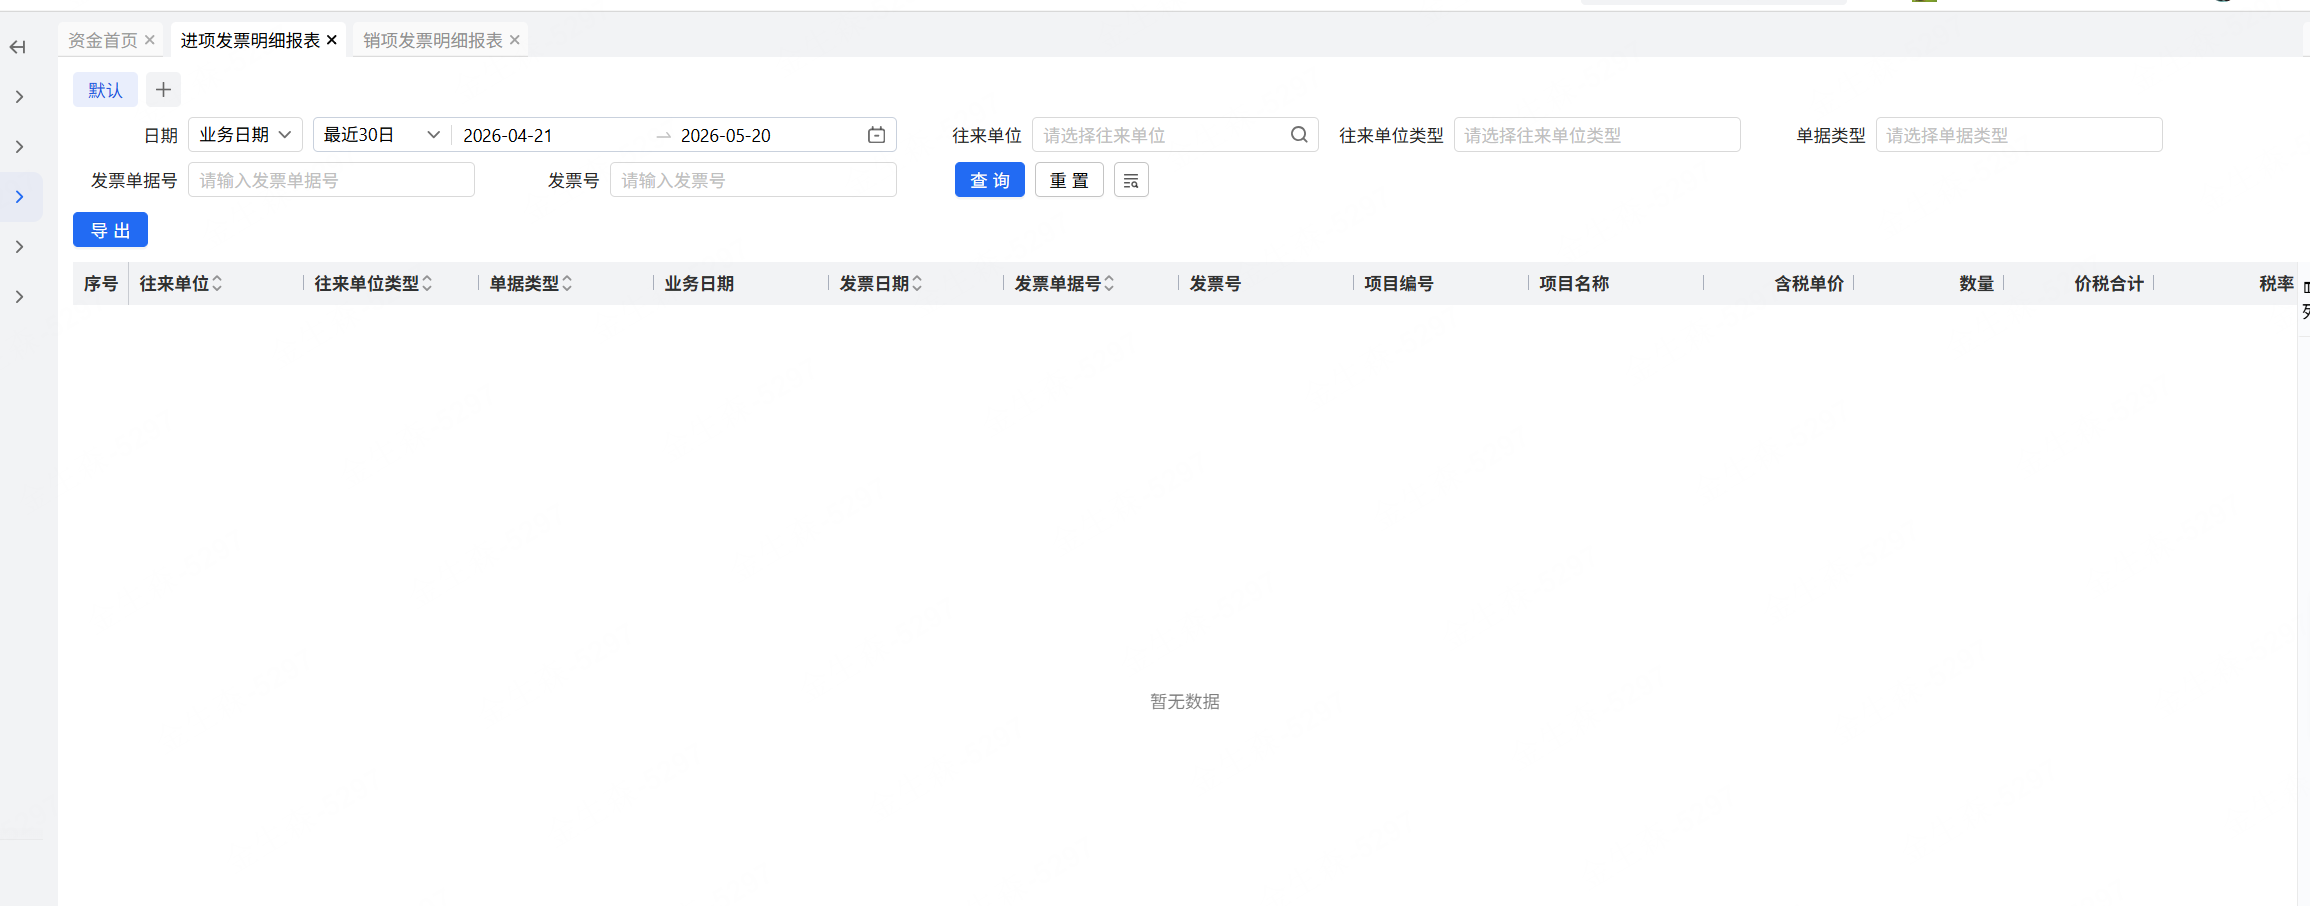This screenshot has height=906, width=2310.
Task: Expand the first sidebar menu chevron
Action: point(19,97)
